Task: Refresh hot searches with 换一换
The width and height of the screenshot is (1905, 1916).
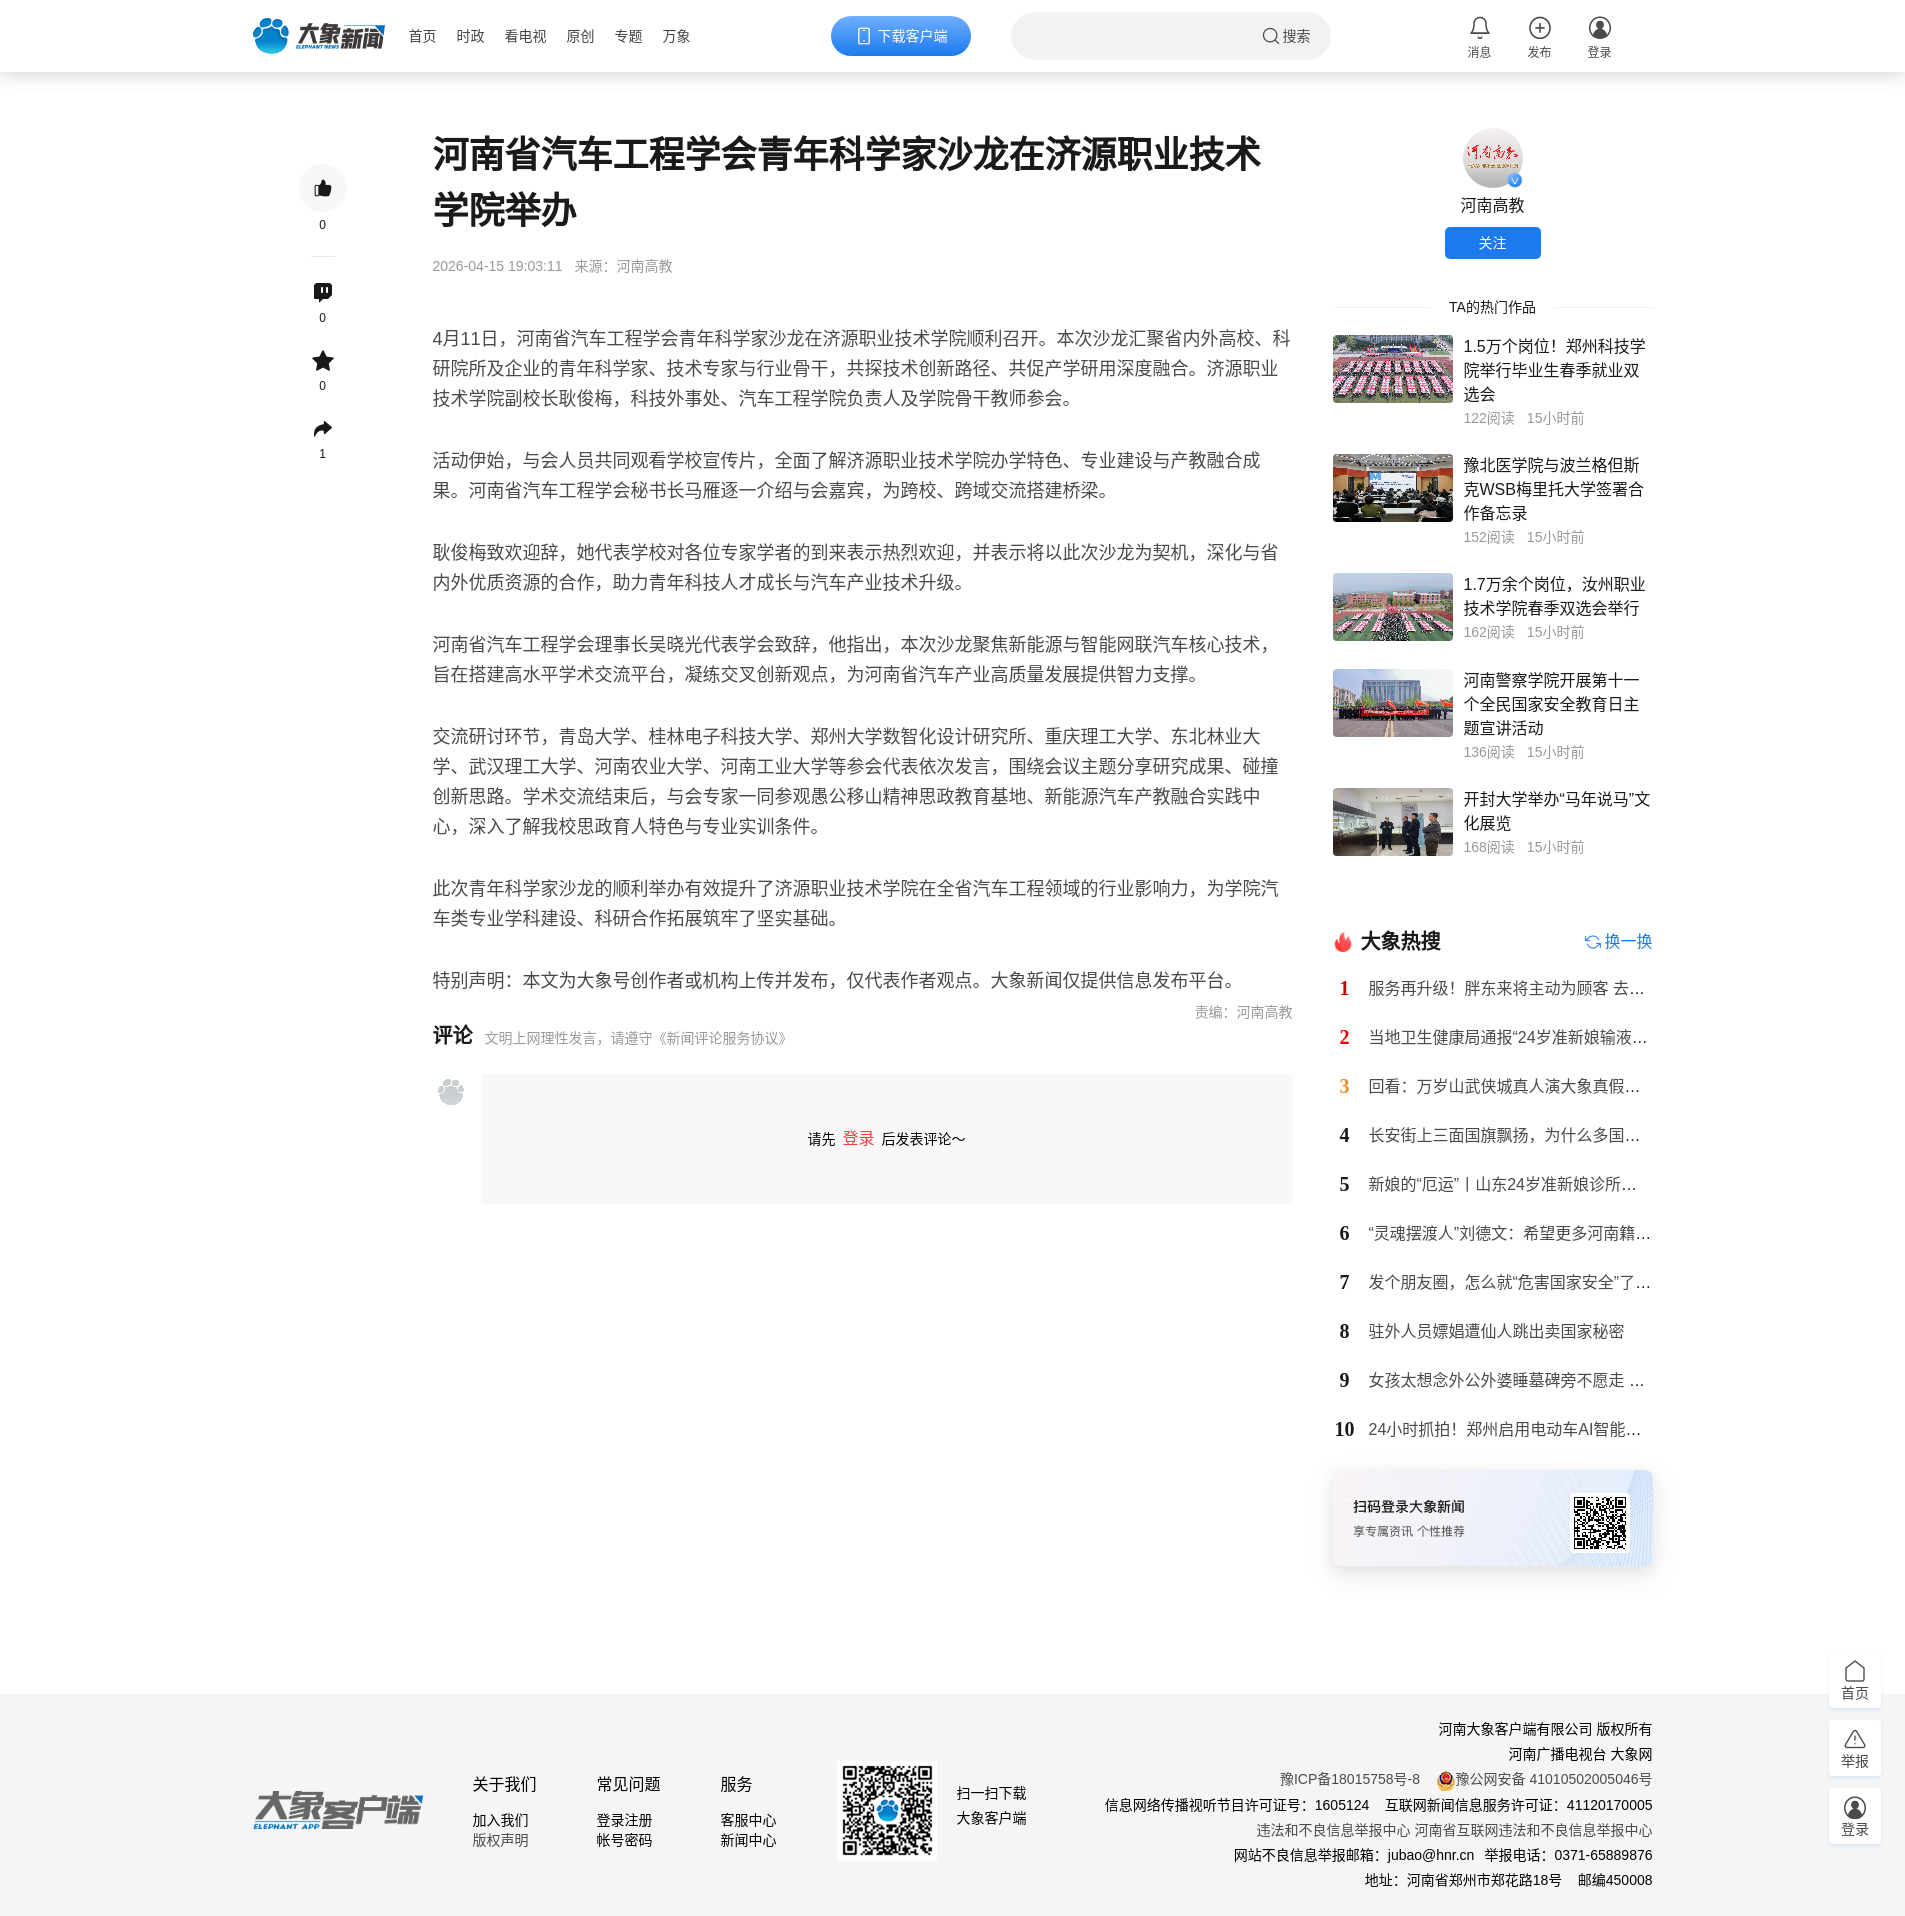Action: [1618, 941]
